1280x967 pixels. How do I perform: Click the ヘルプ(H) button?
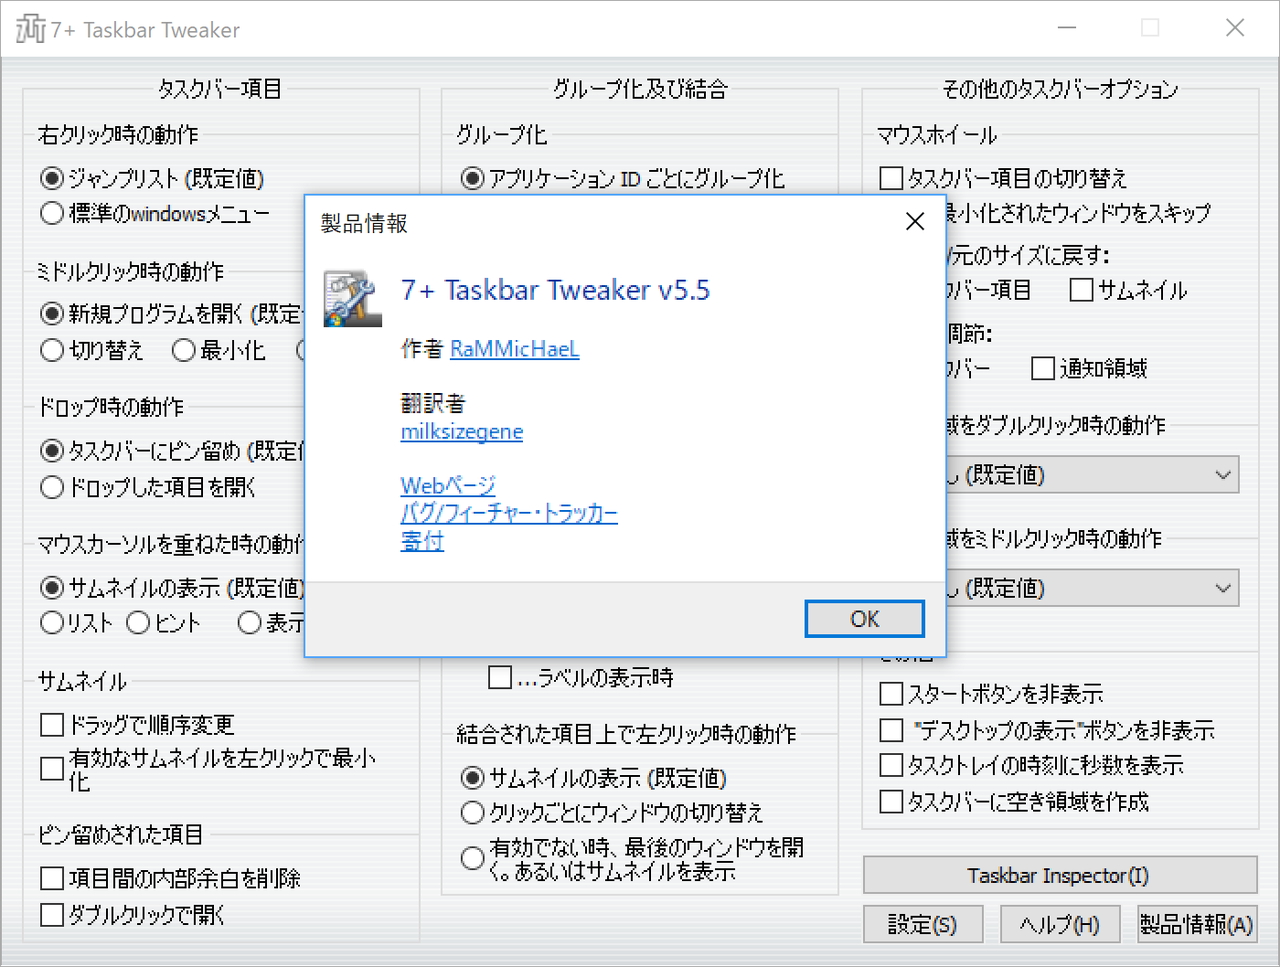[1060, 924]
